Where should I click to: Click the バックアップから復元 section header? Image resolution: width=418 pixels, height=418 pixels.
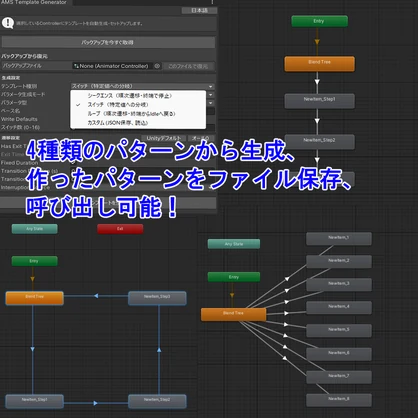(x=24, y=56)
